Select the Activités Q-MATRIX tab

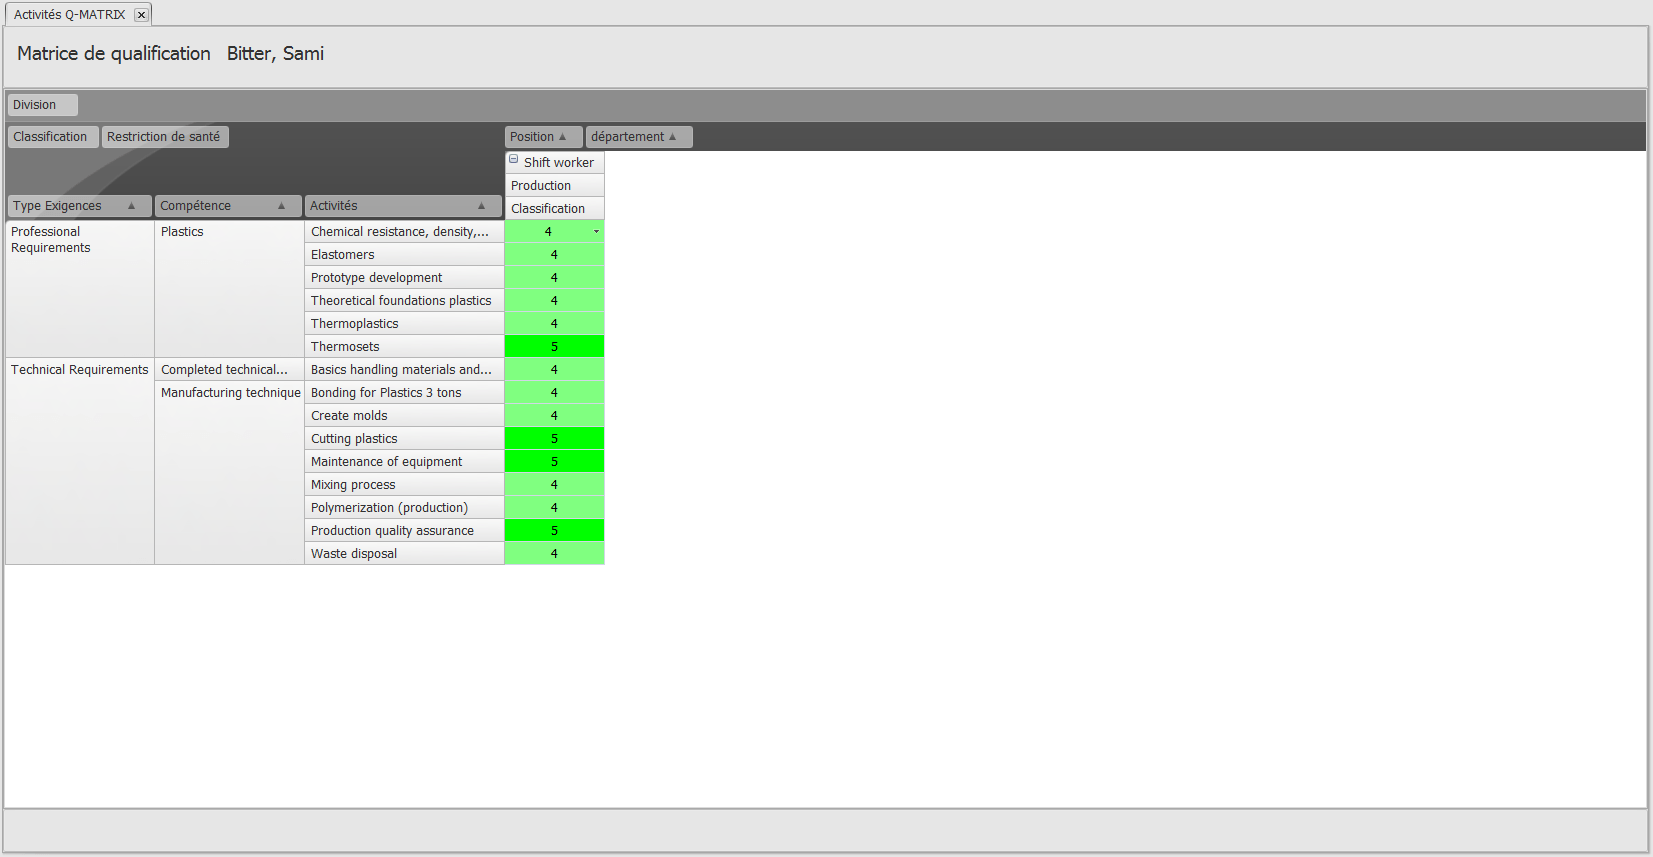click(x=69, y=15)
